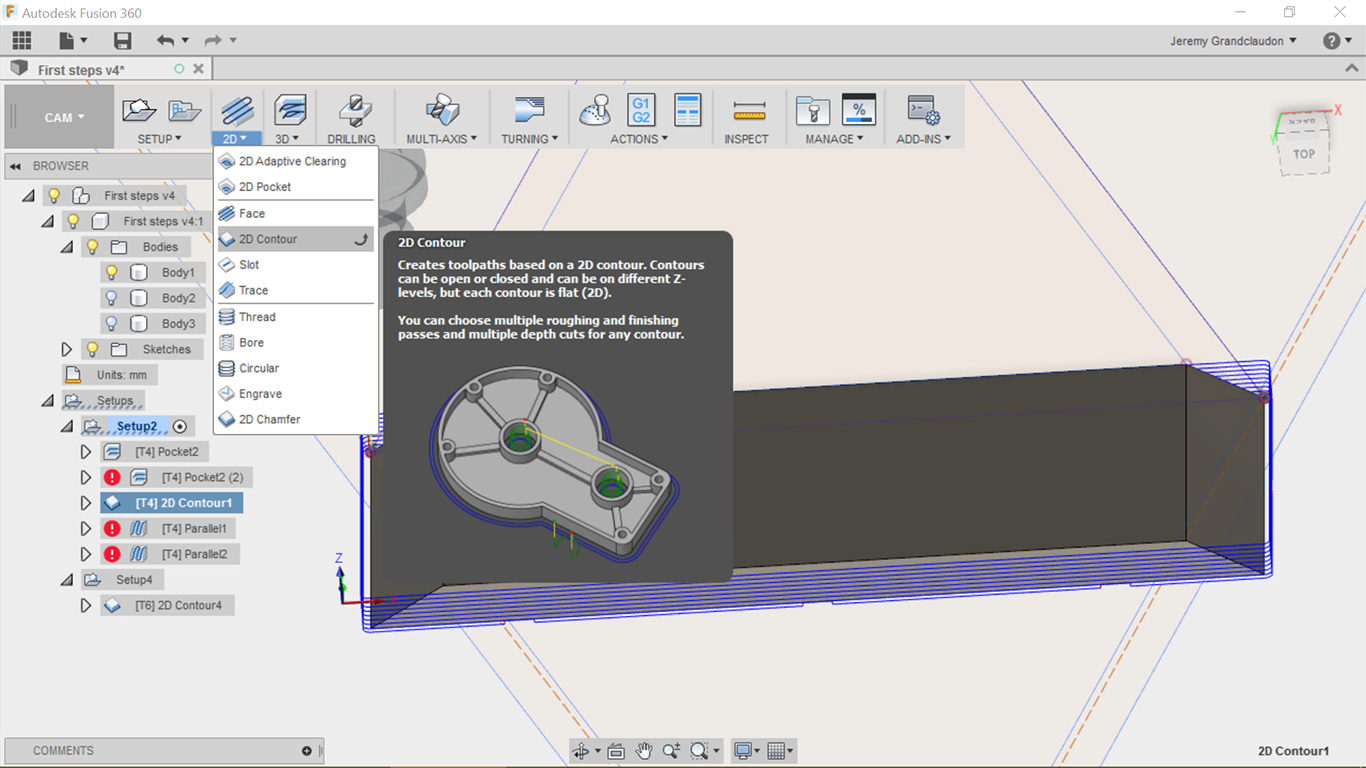Click the Add-Ins scripts icon
Image resolution: width=1366 pixels, height=768 pixels.
[x=923, y=110]
